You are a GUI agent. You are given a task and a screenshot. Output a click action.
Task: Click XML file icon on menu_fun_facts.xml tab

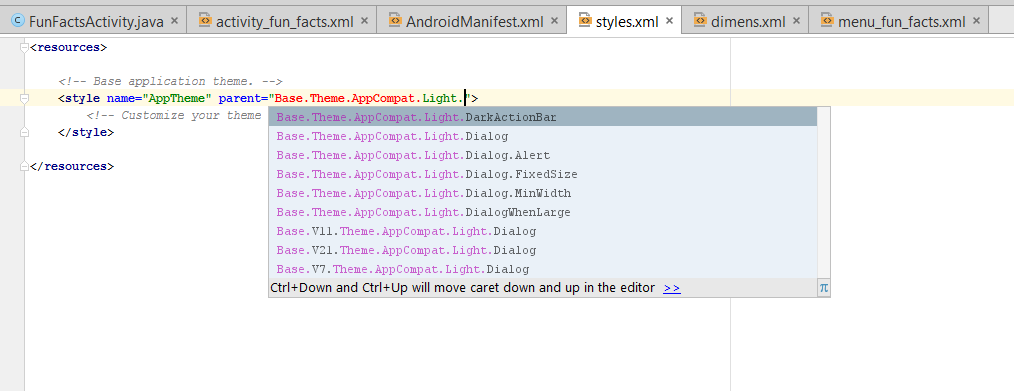click(826, 20)
